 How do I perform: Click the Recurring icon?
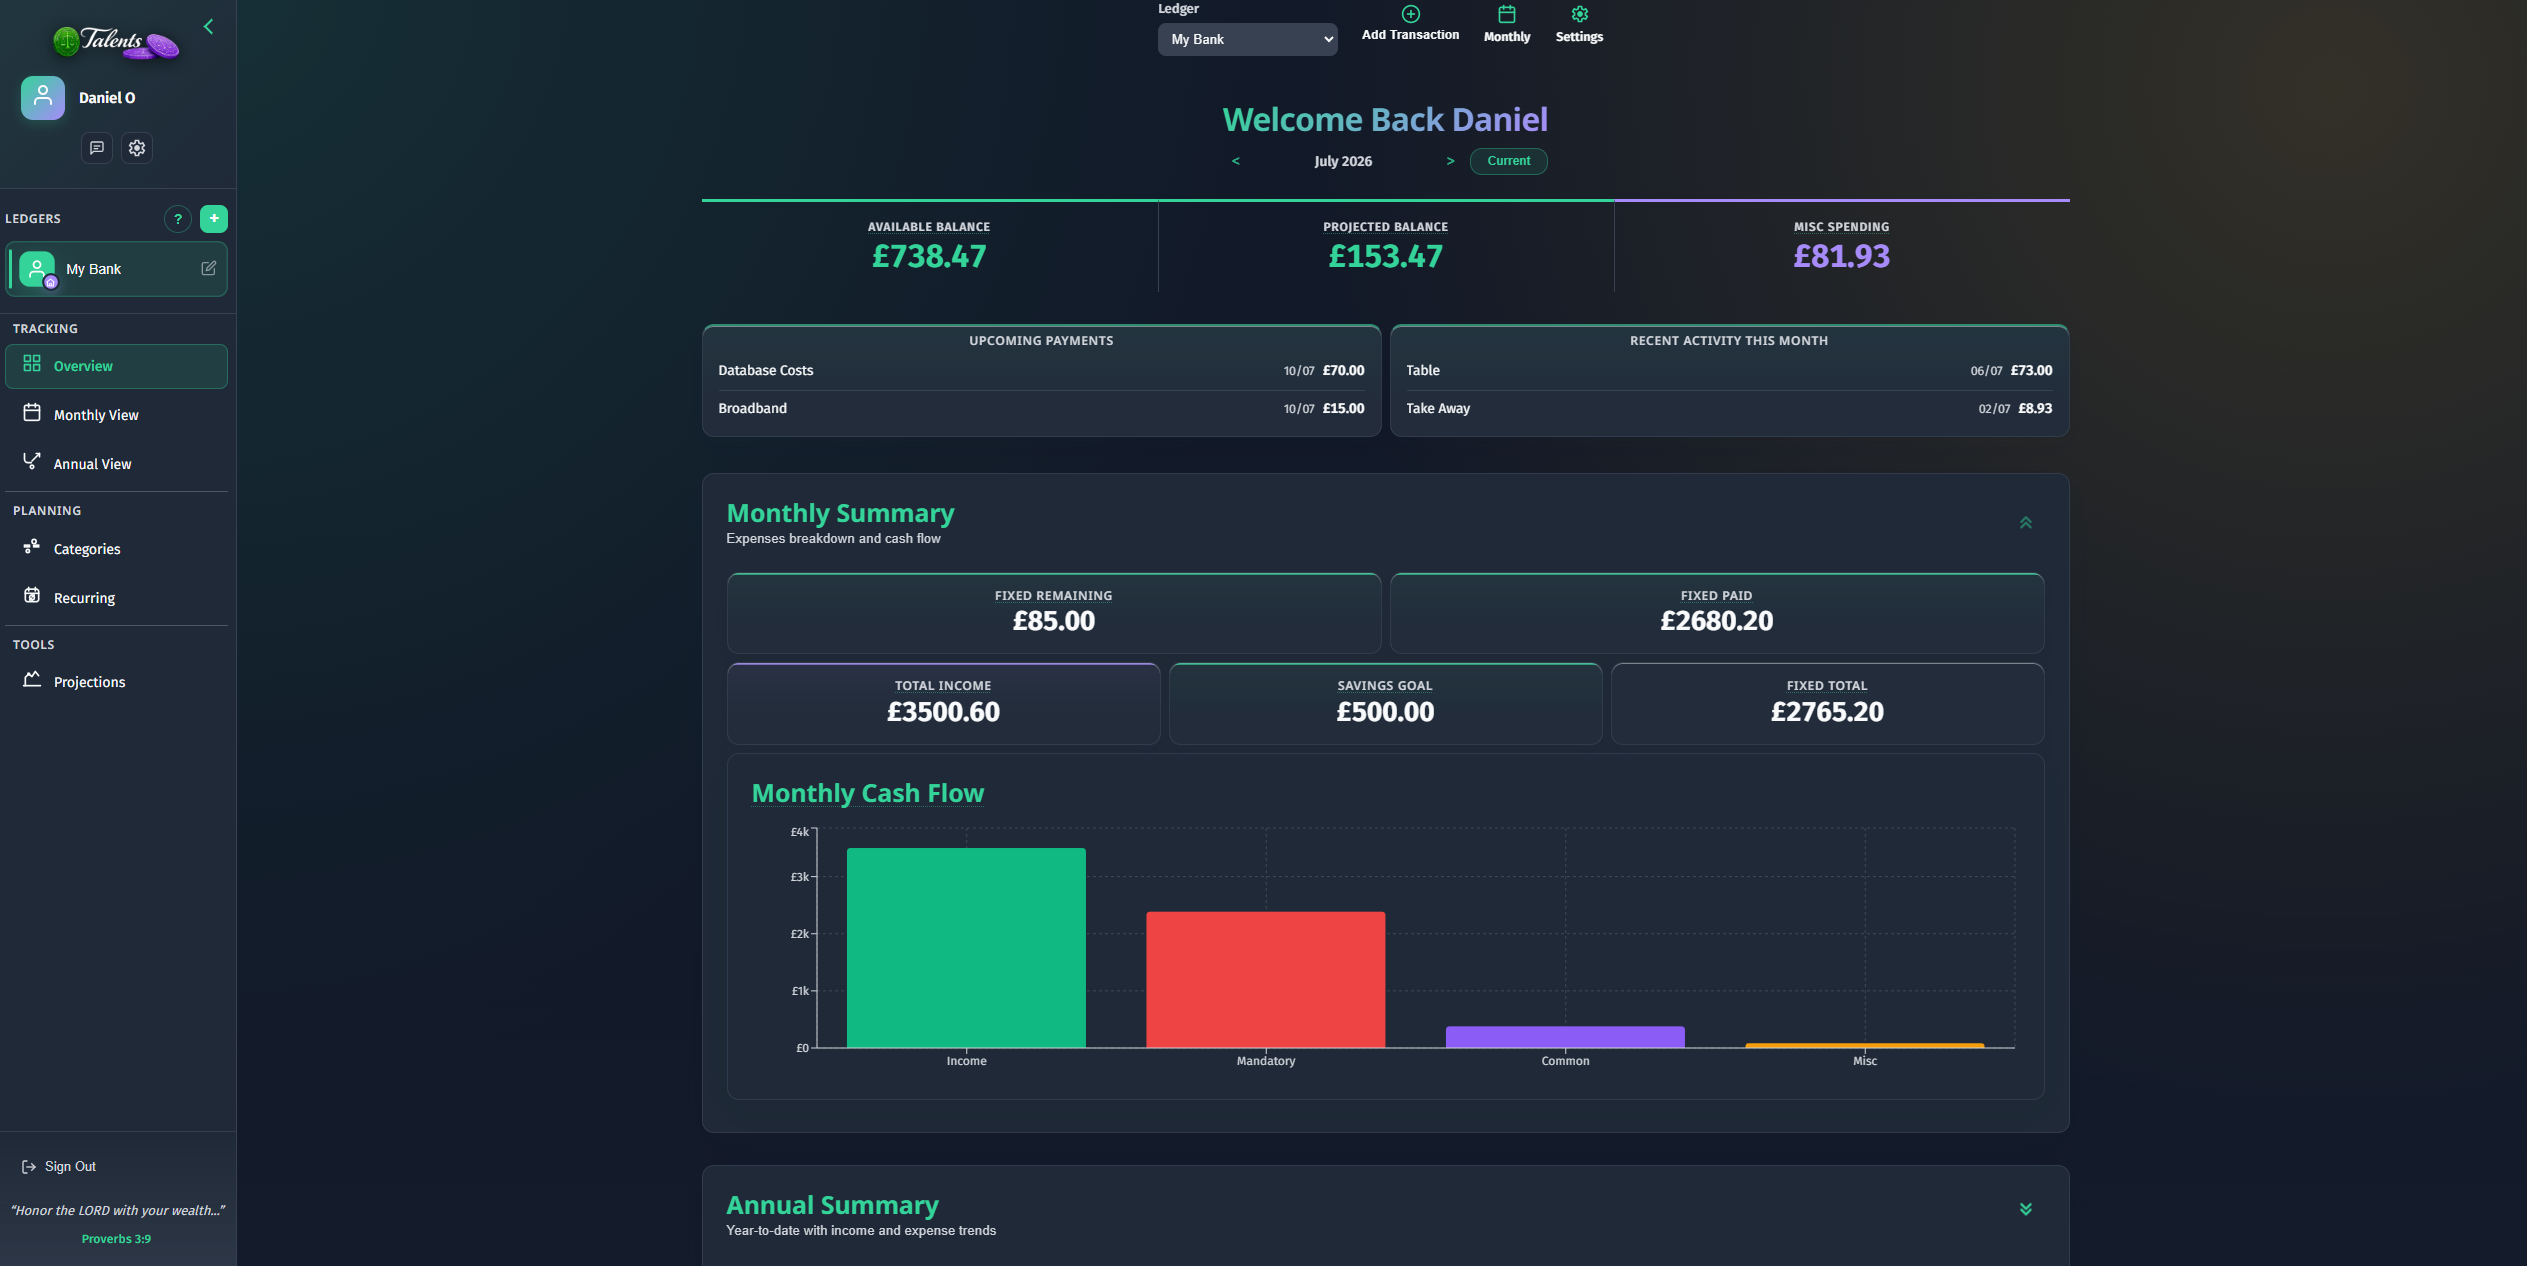(32, 596)
